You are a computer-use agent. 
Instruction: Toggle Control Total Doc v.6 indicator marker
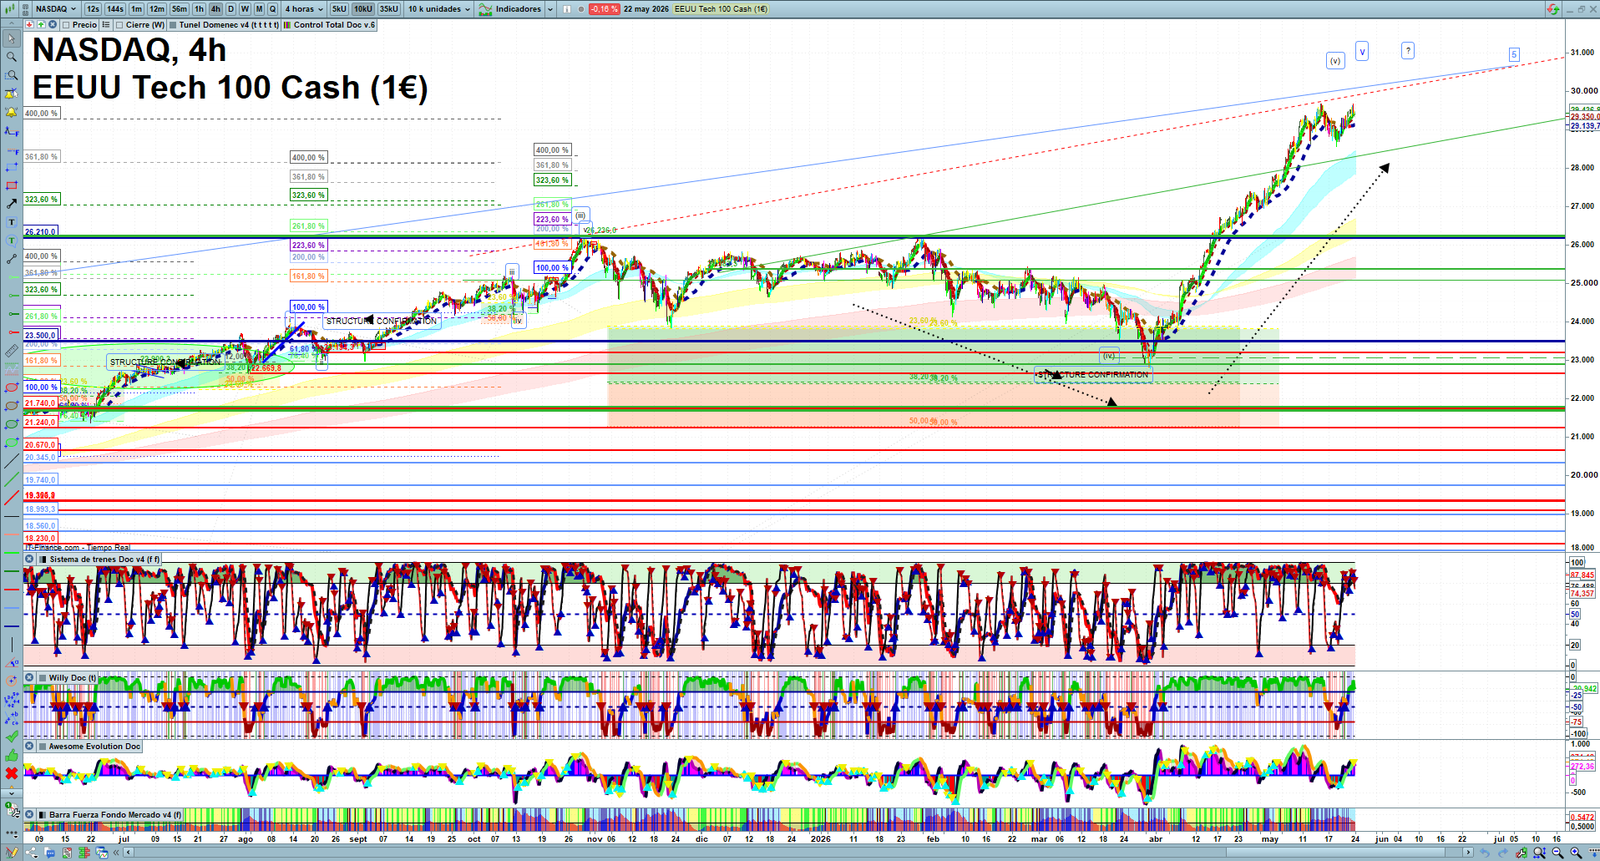288,25
